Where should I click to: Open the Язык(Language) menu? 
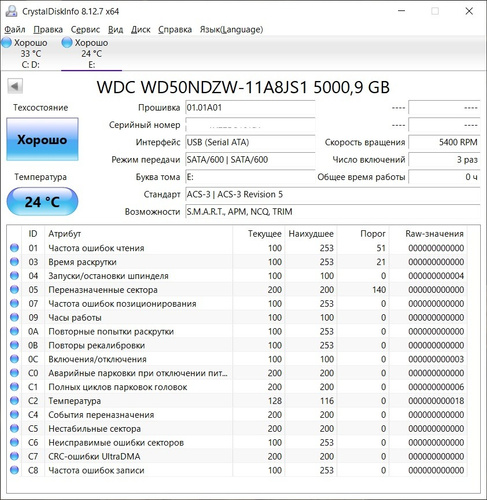231,30
